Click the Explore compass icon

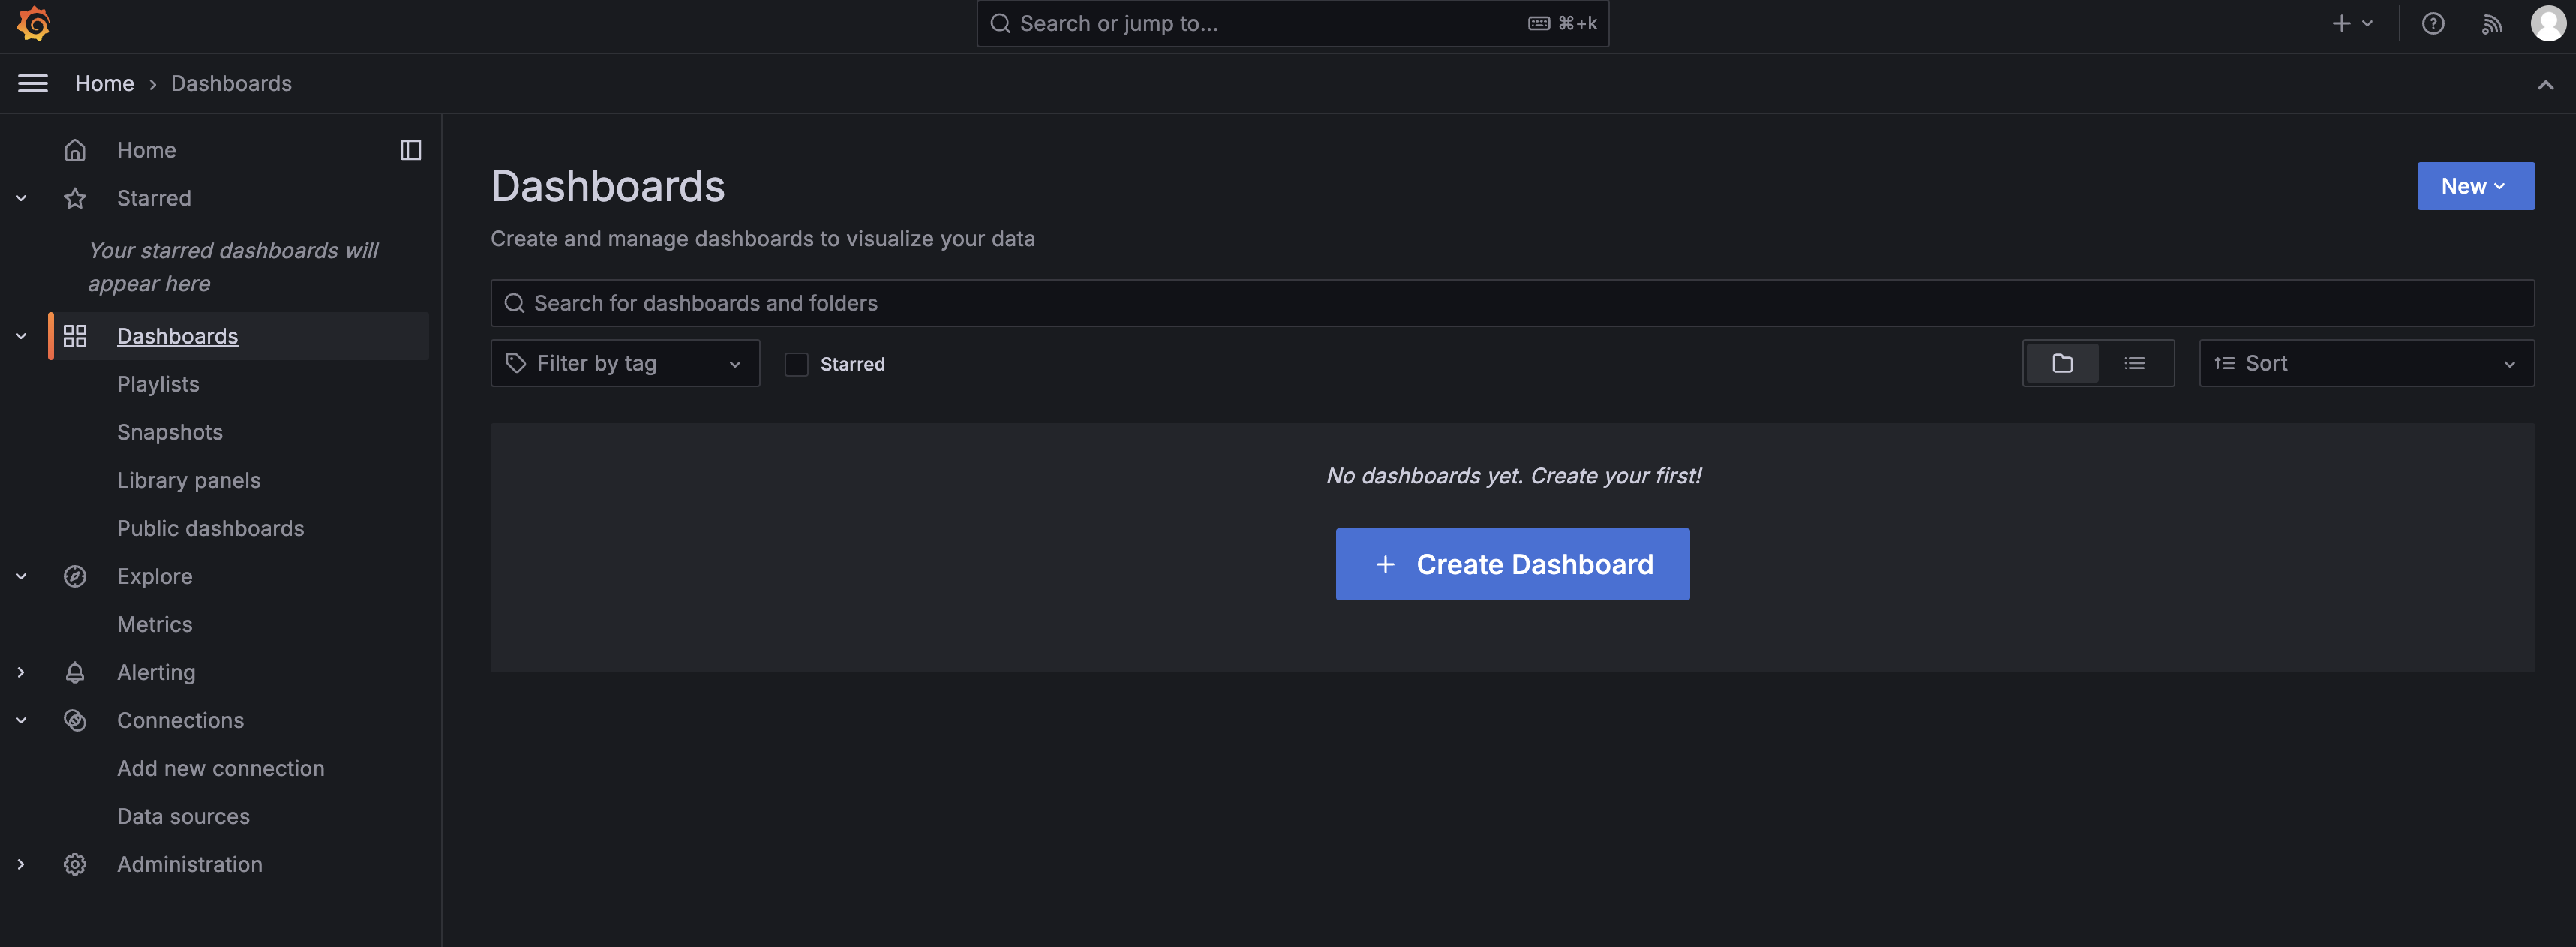(x=75, y=576)
